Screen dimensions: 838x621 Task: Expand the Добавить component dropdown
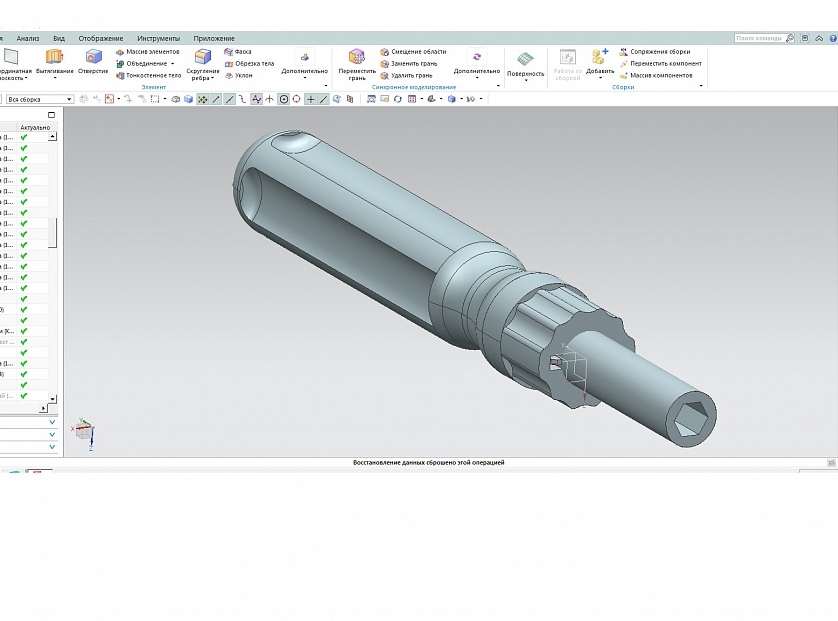[600, 78]
